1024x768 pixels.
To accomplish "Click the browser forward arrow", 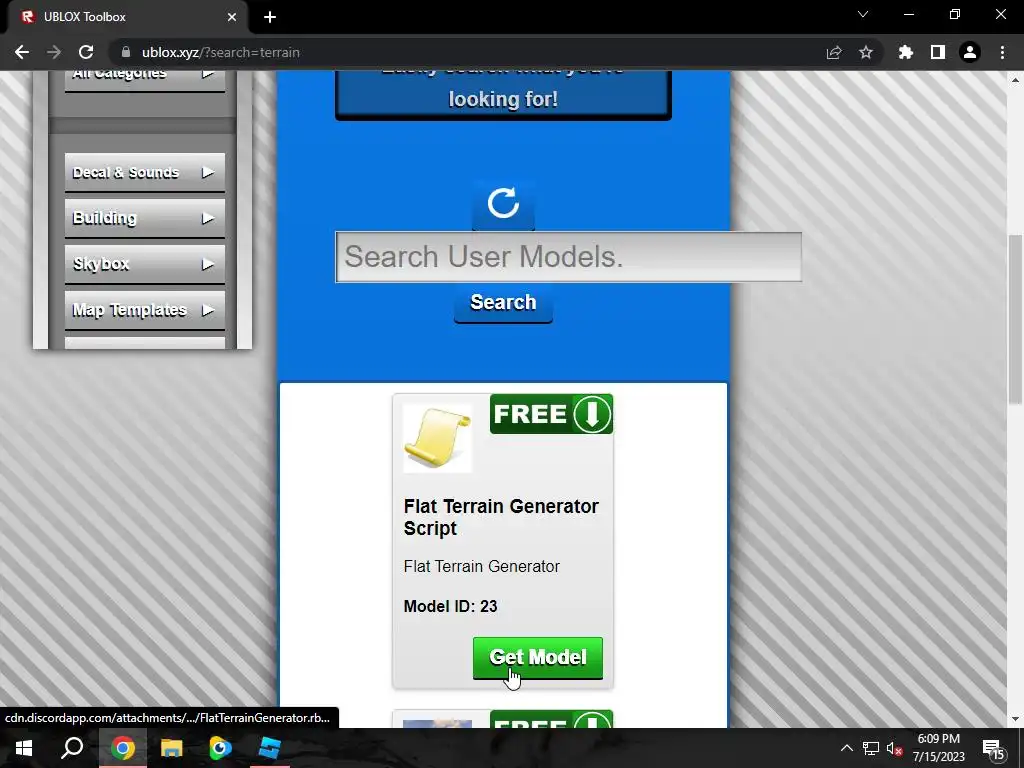I will point(54,52).
